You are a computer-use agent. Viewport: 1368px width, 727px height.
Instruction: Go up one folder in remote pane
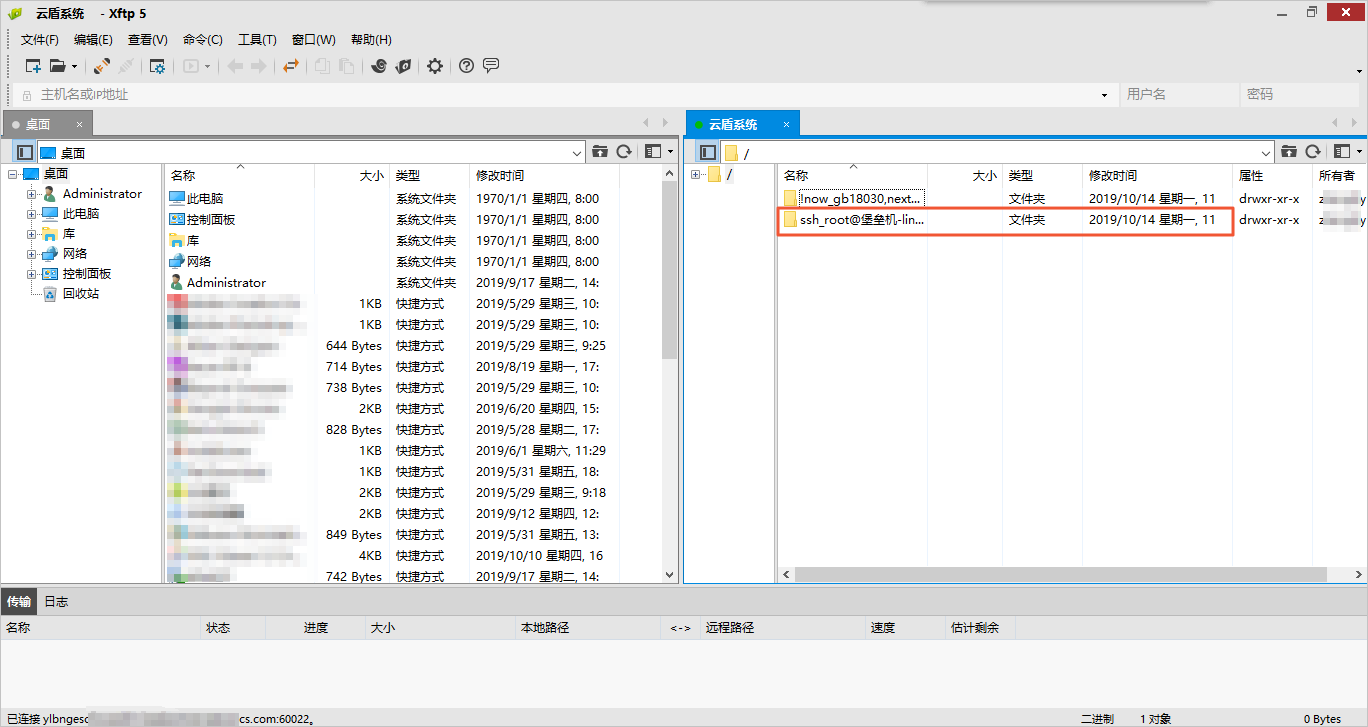[1289, 152]
